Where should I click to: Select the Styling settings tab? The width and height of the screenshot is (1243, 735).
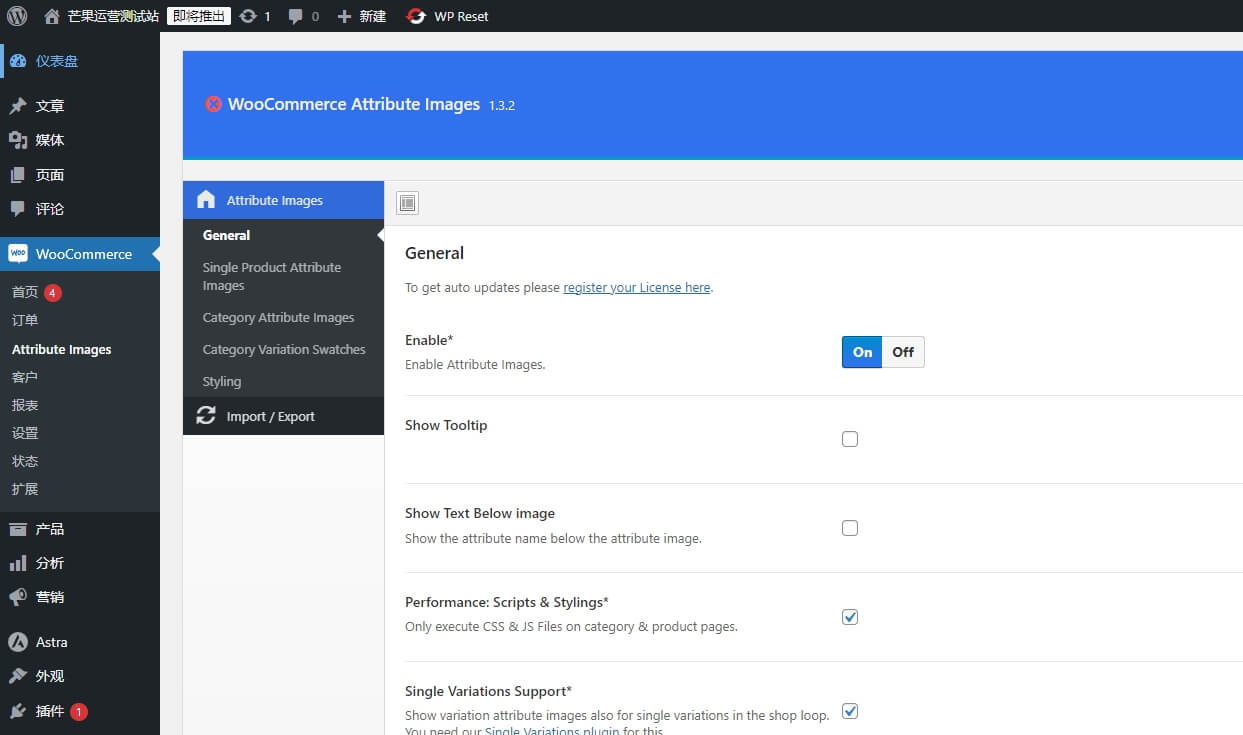[222, 381]
